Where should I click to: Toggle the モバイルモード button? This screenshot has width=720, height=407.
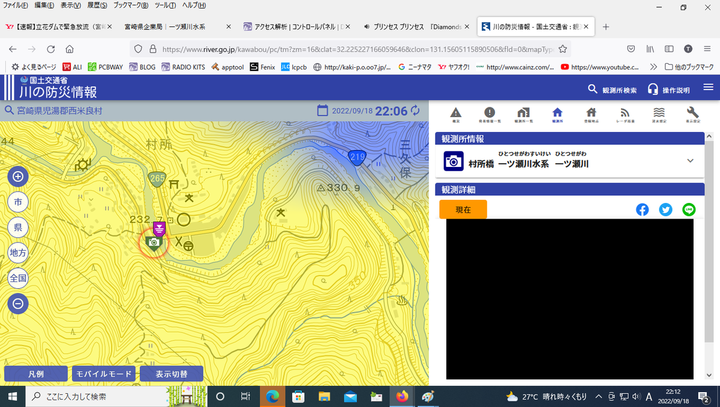click(x=104, y=373)
